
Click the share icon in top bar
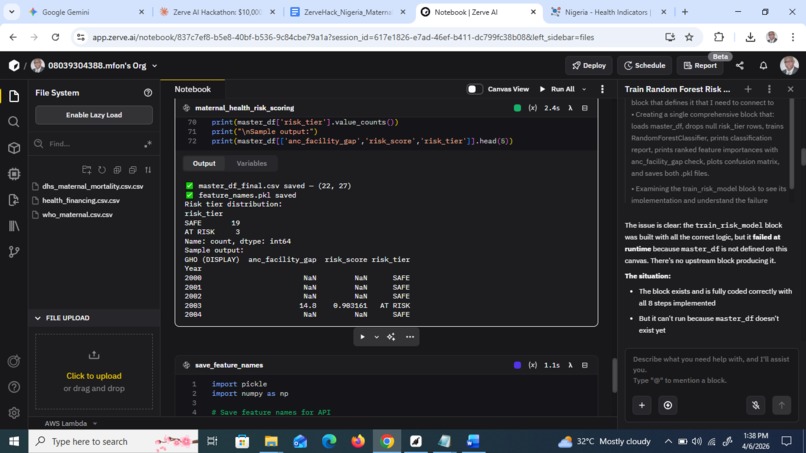pos(739,66)
